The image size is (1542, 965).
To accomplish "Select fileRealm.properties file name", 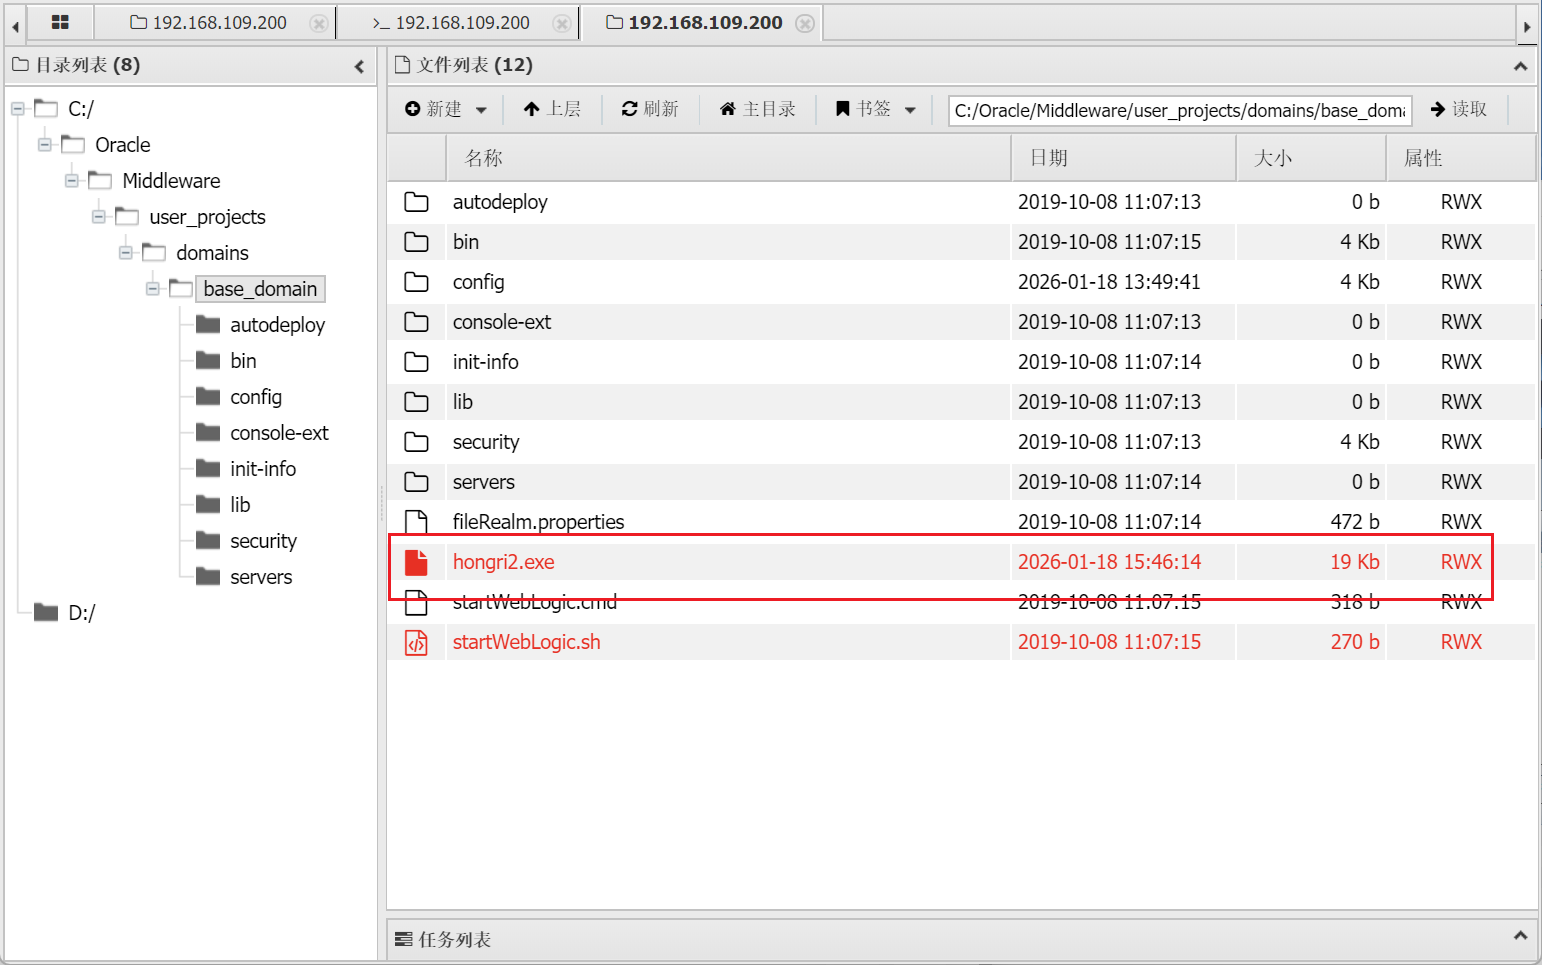I will click(538, 522).
